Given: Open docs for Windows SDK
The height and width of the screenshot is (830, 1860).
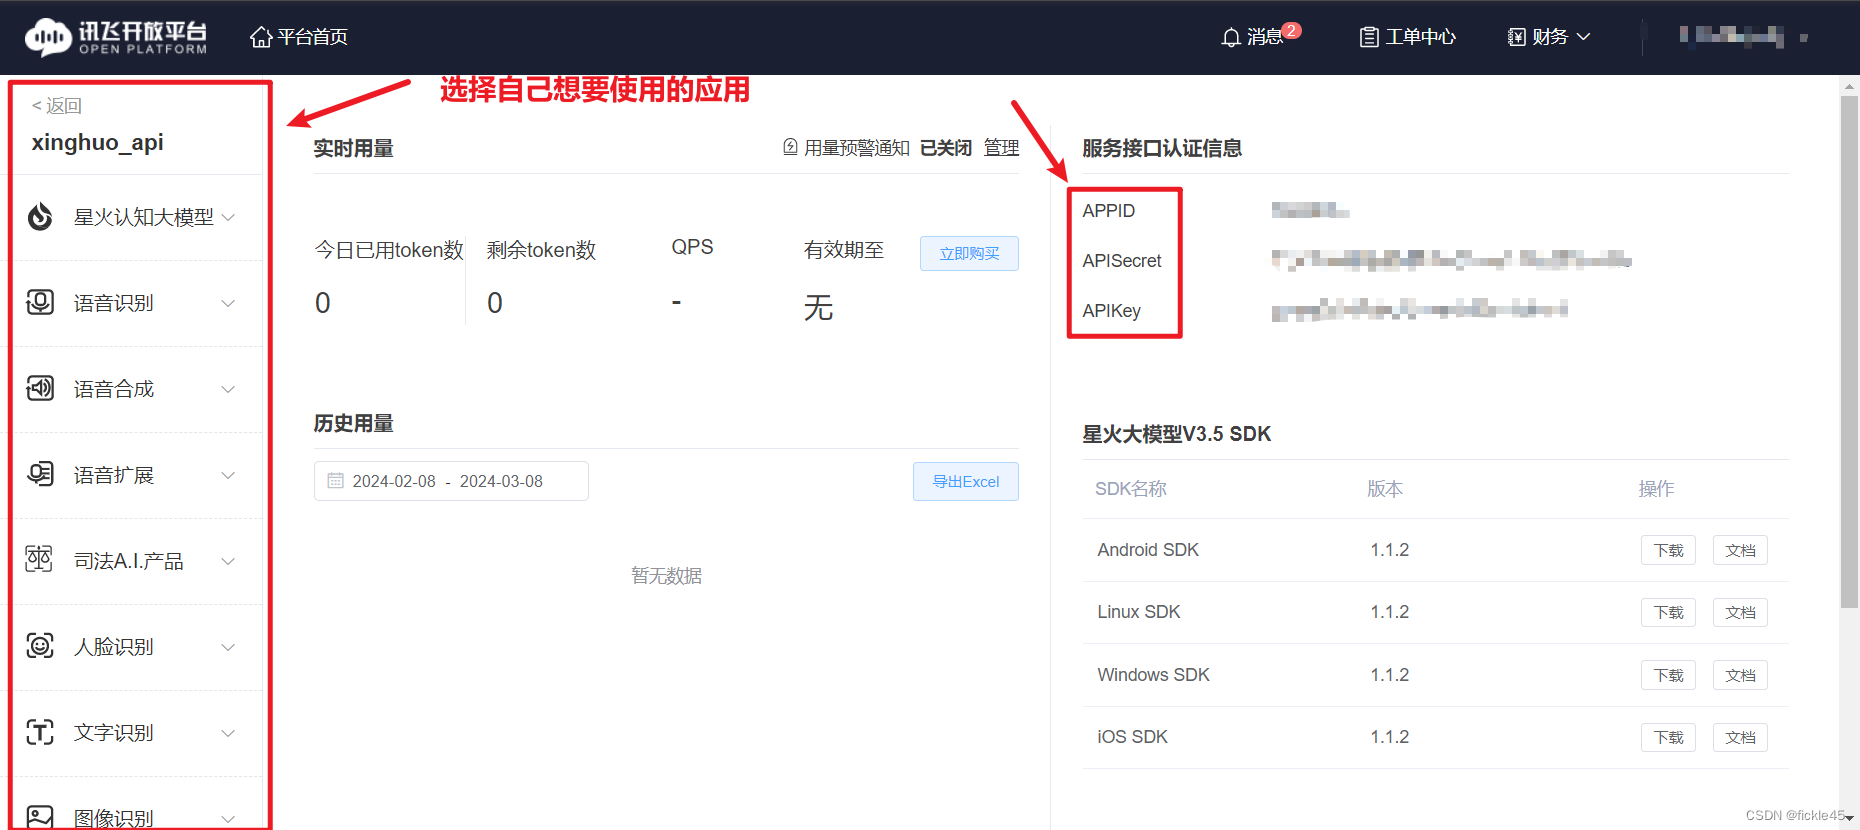Looking at the screenshot, I should 1740,675.
